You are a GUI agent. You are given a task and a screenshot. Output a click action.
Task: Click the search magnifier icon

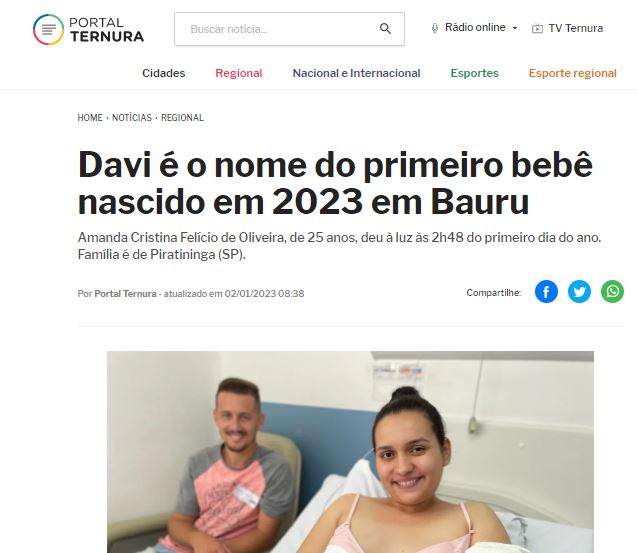[385, 28]
